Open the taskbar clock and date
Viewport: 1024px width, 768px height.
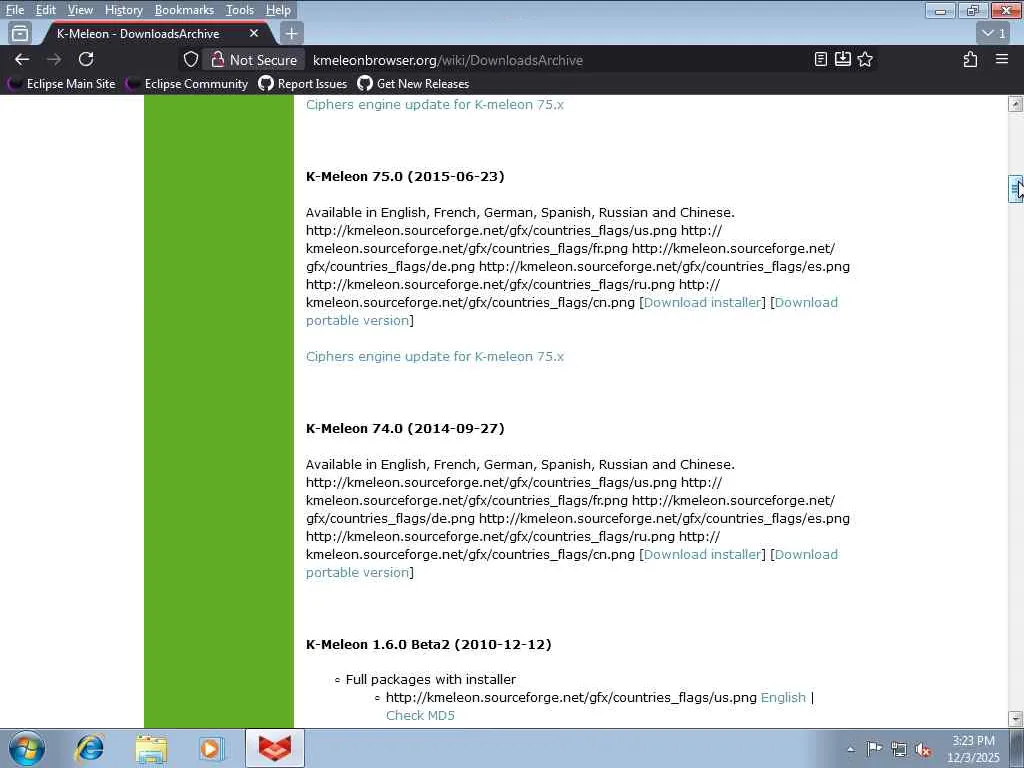973,749
